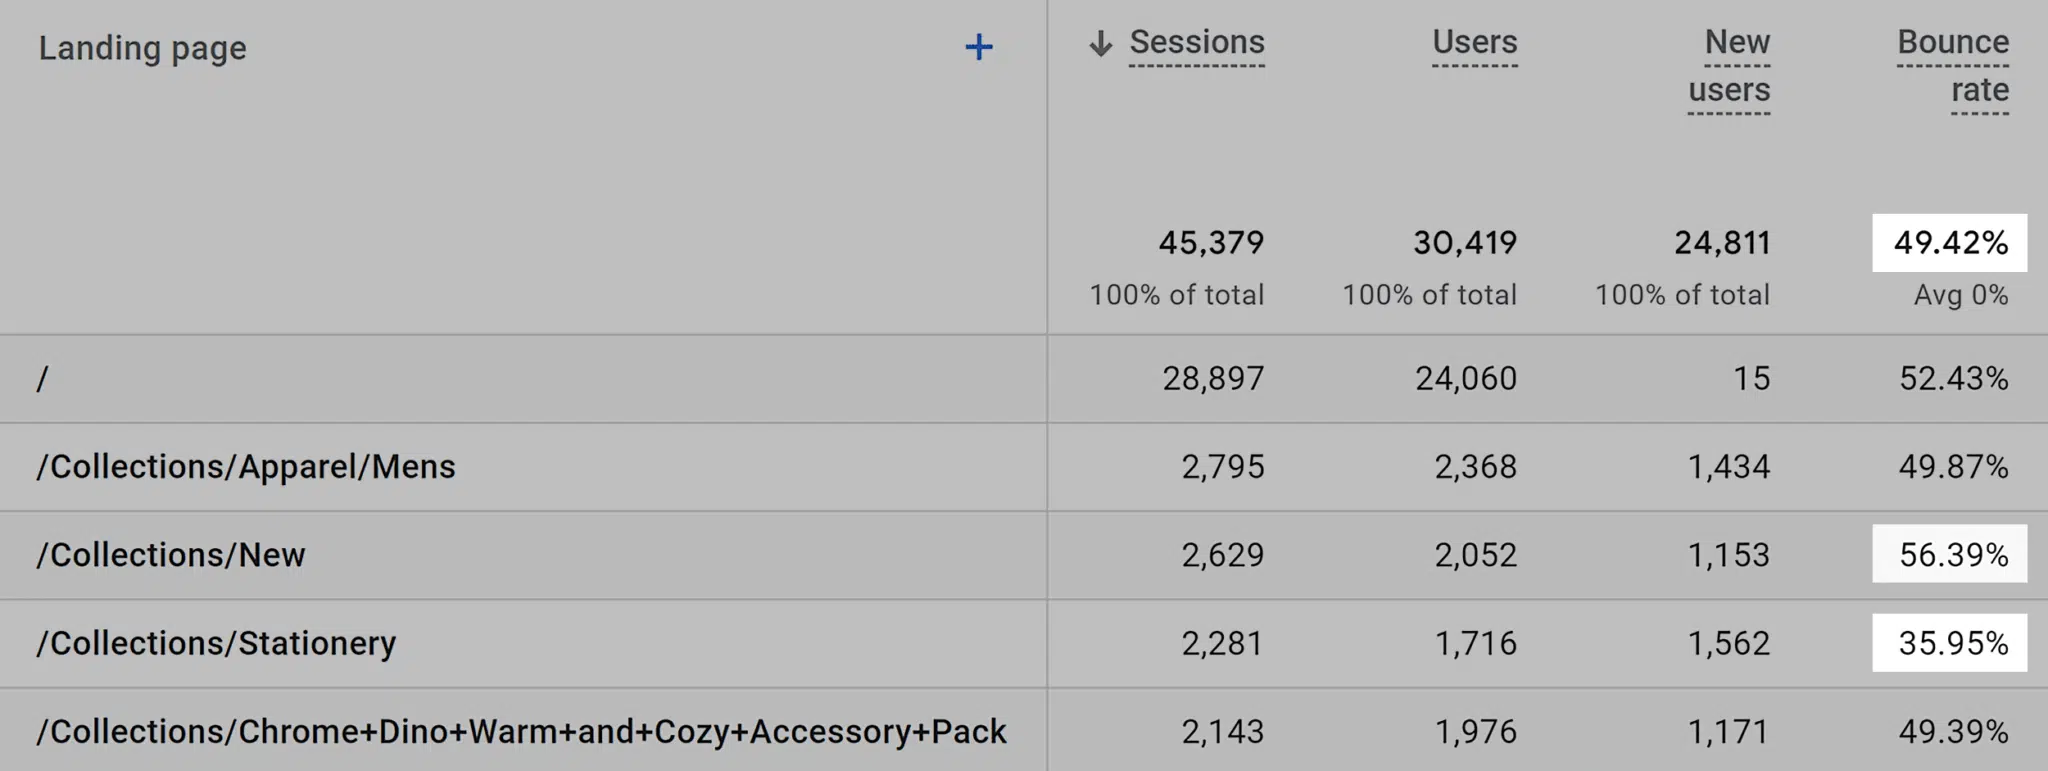
Task: Select the /Collections/New landing page entry
Action: point(172,555)
